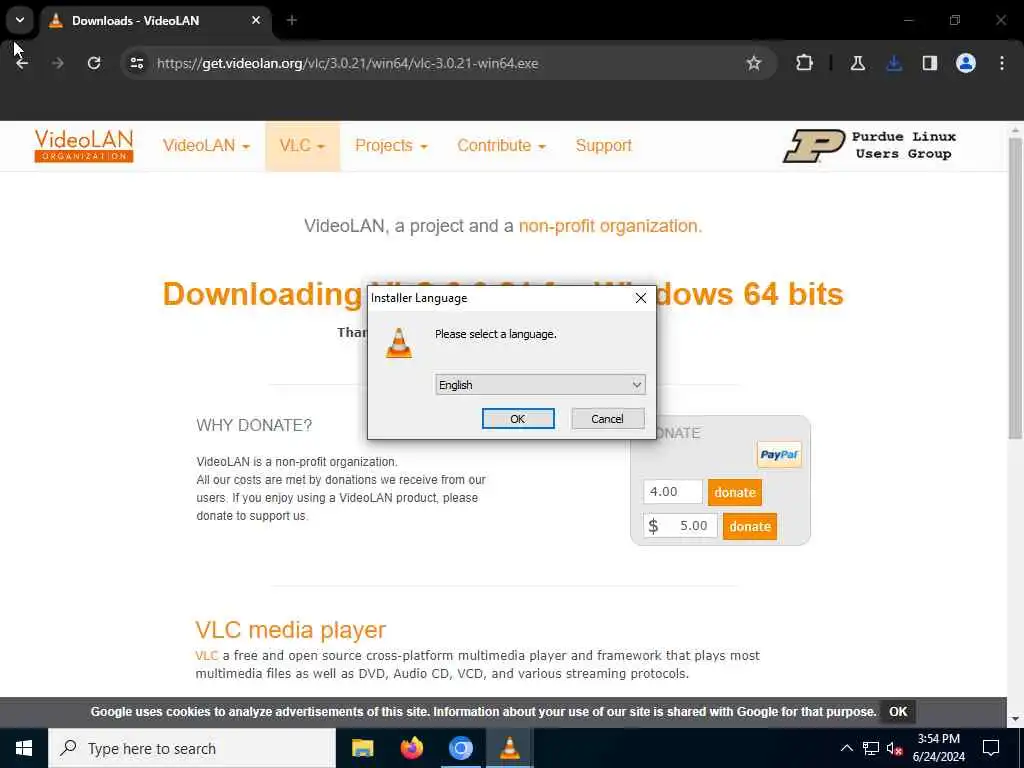Click the browser forward arrow
The height and width of the screenshot is (768, 1024).
point(57,63)
